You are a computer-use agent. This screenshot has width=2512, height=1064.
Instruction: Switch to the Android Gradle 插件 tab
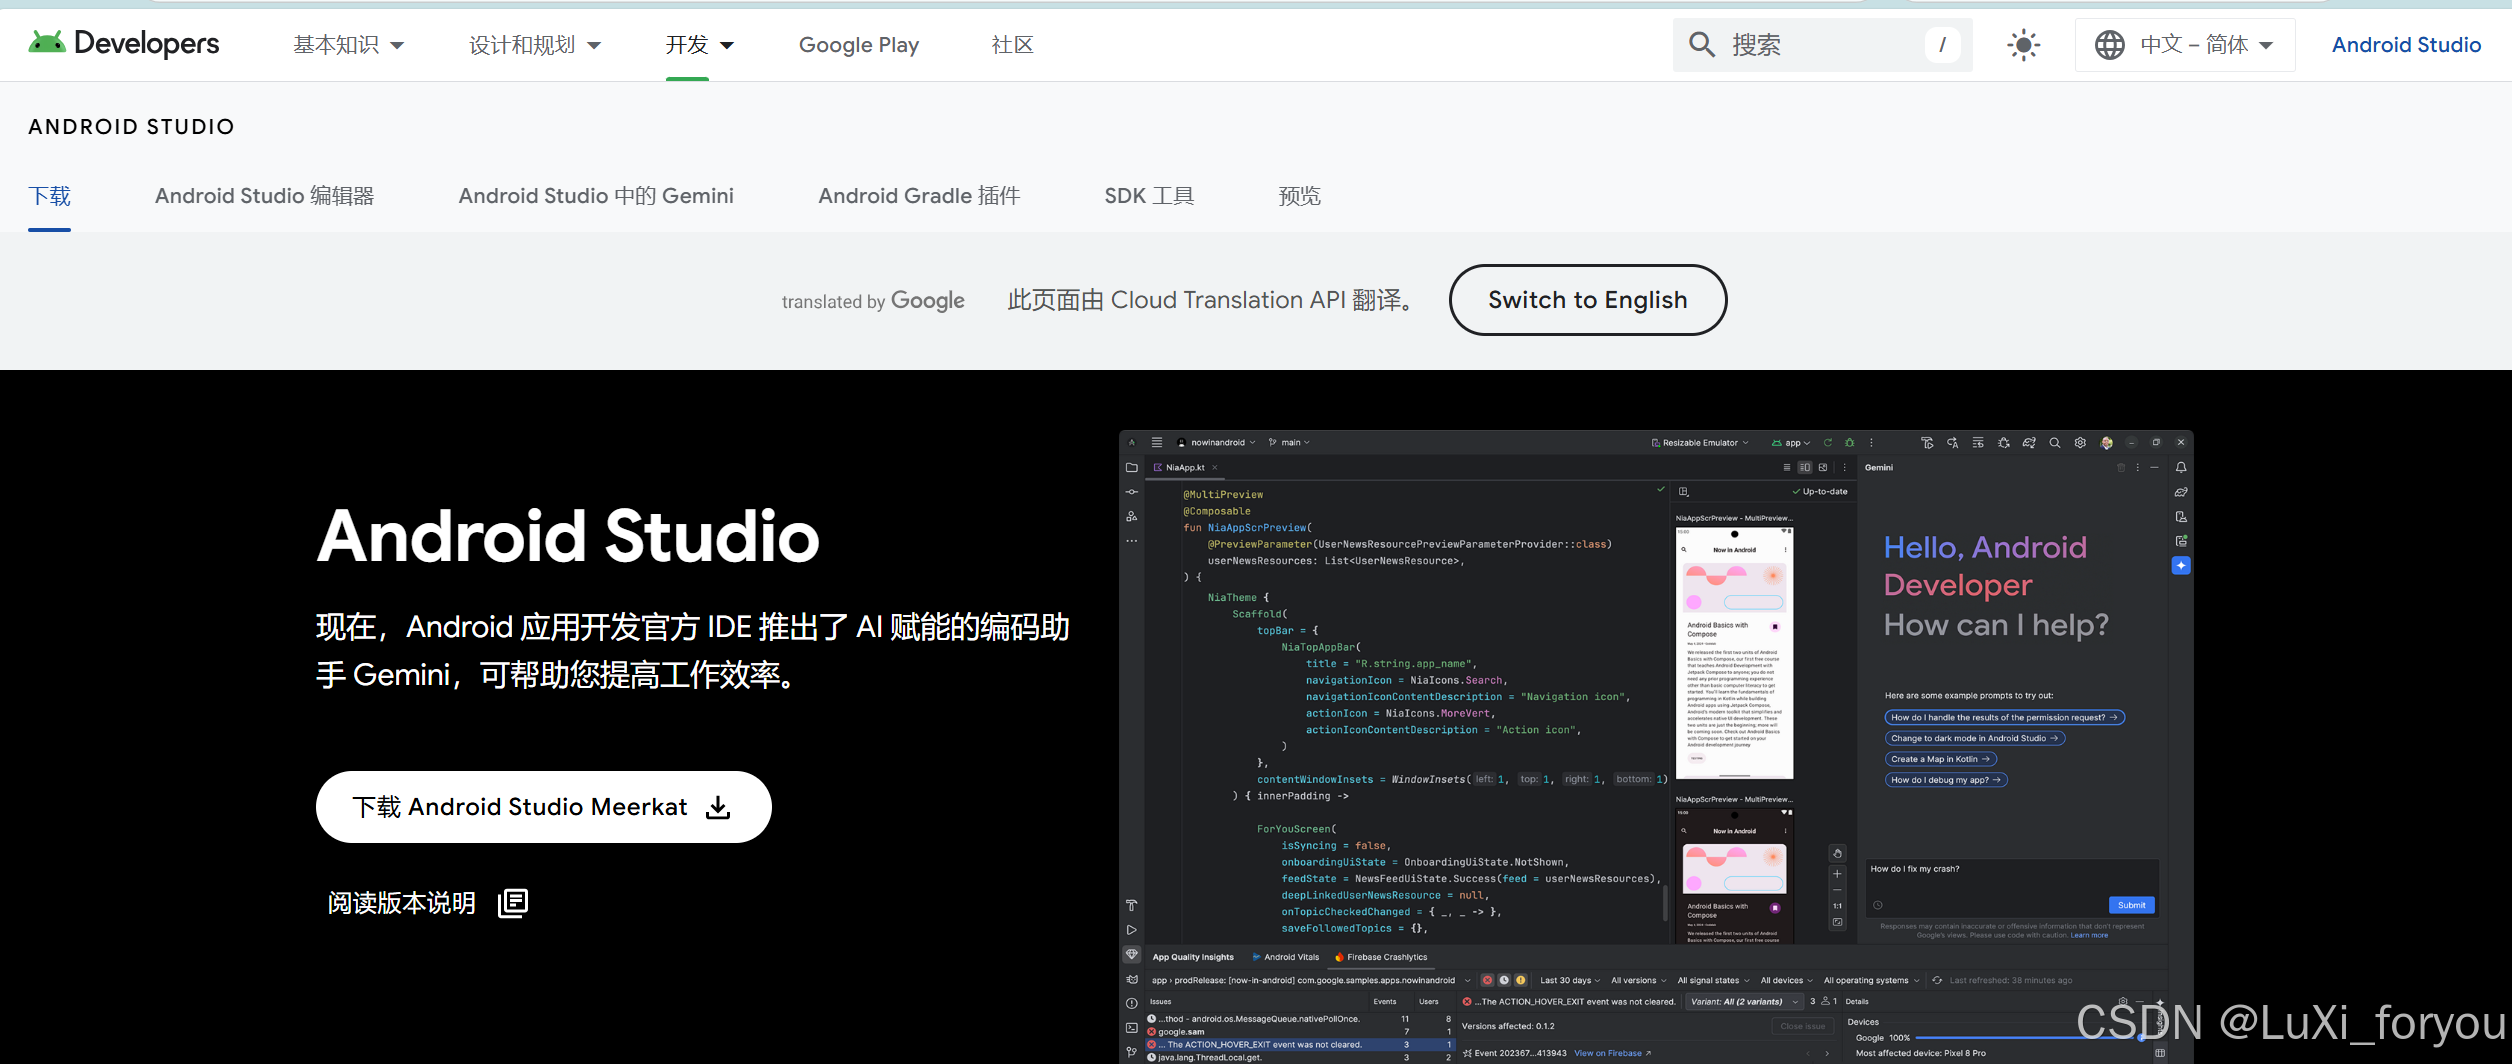pyautogui.click(x=919, y=196)
